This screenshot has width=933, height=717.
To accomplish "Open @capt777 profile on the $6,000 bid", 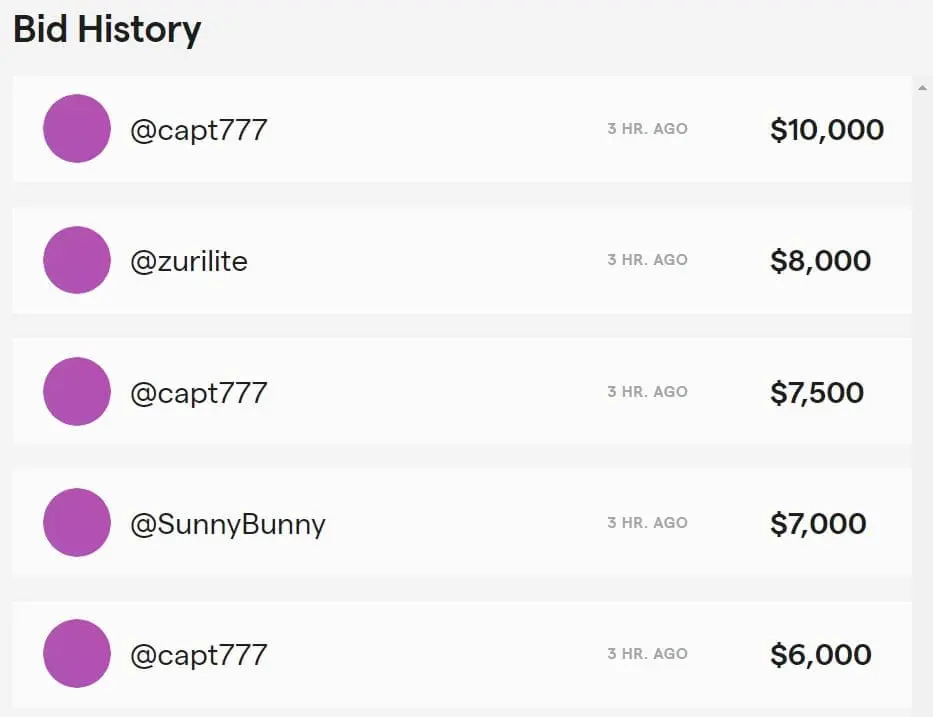I will point(199,655).
